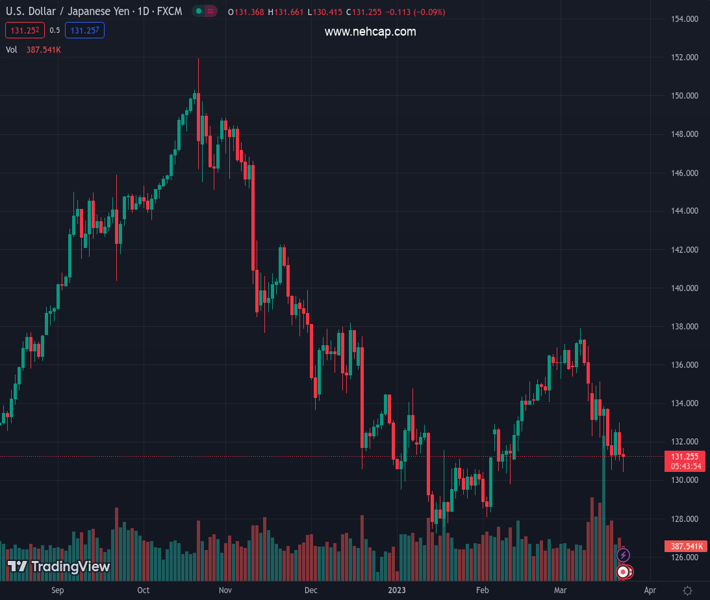Click the 0.5 spread value between the prices
This screenshot has height=600, width=710.
click(x=56, y=30)
